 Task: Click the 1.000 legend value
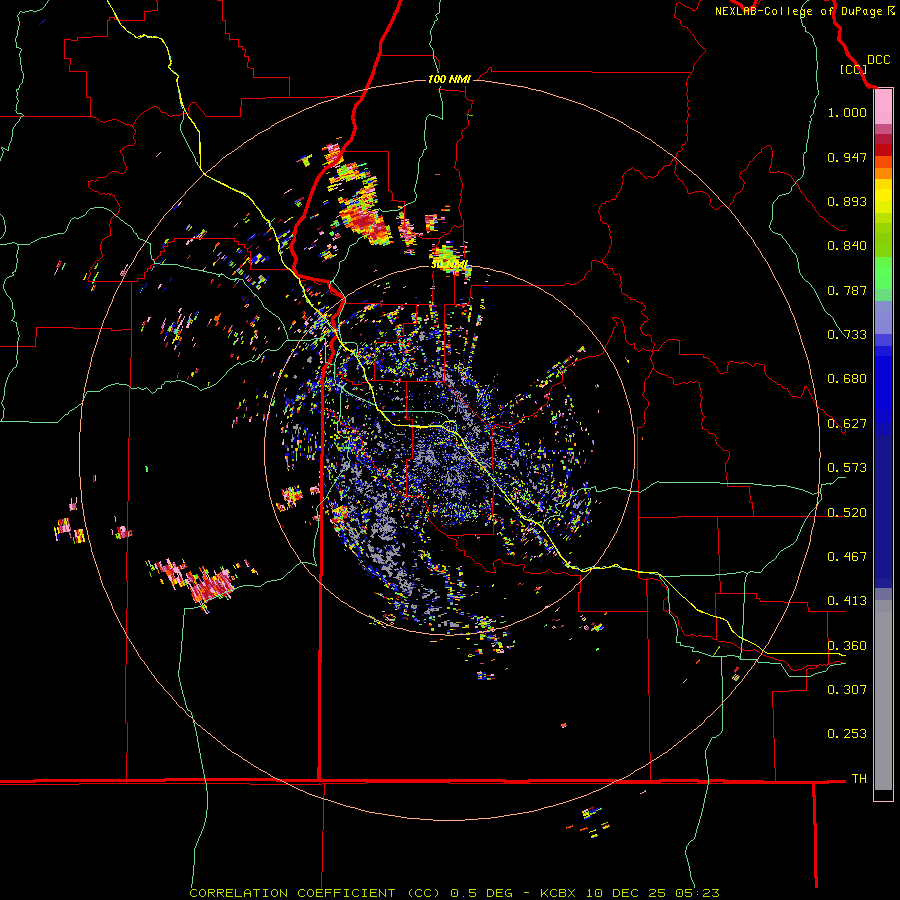coord(847,112)
